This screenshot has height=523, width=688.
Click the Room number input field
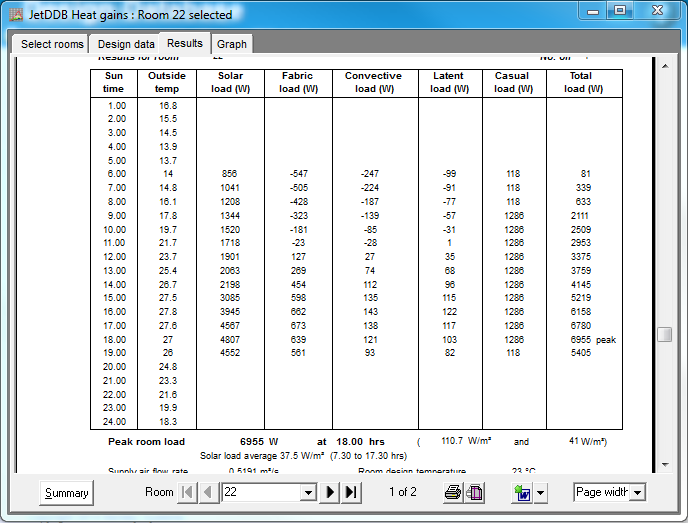pyautogui.click(x=262, y=492)
